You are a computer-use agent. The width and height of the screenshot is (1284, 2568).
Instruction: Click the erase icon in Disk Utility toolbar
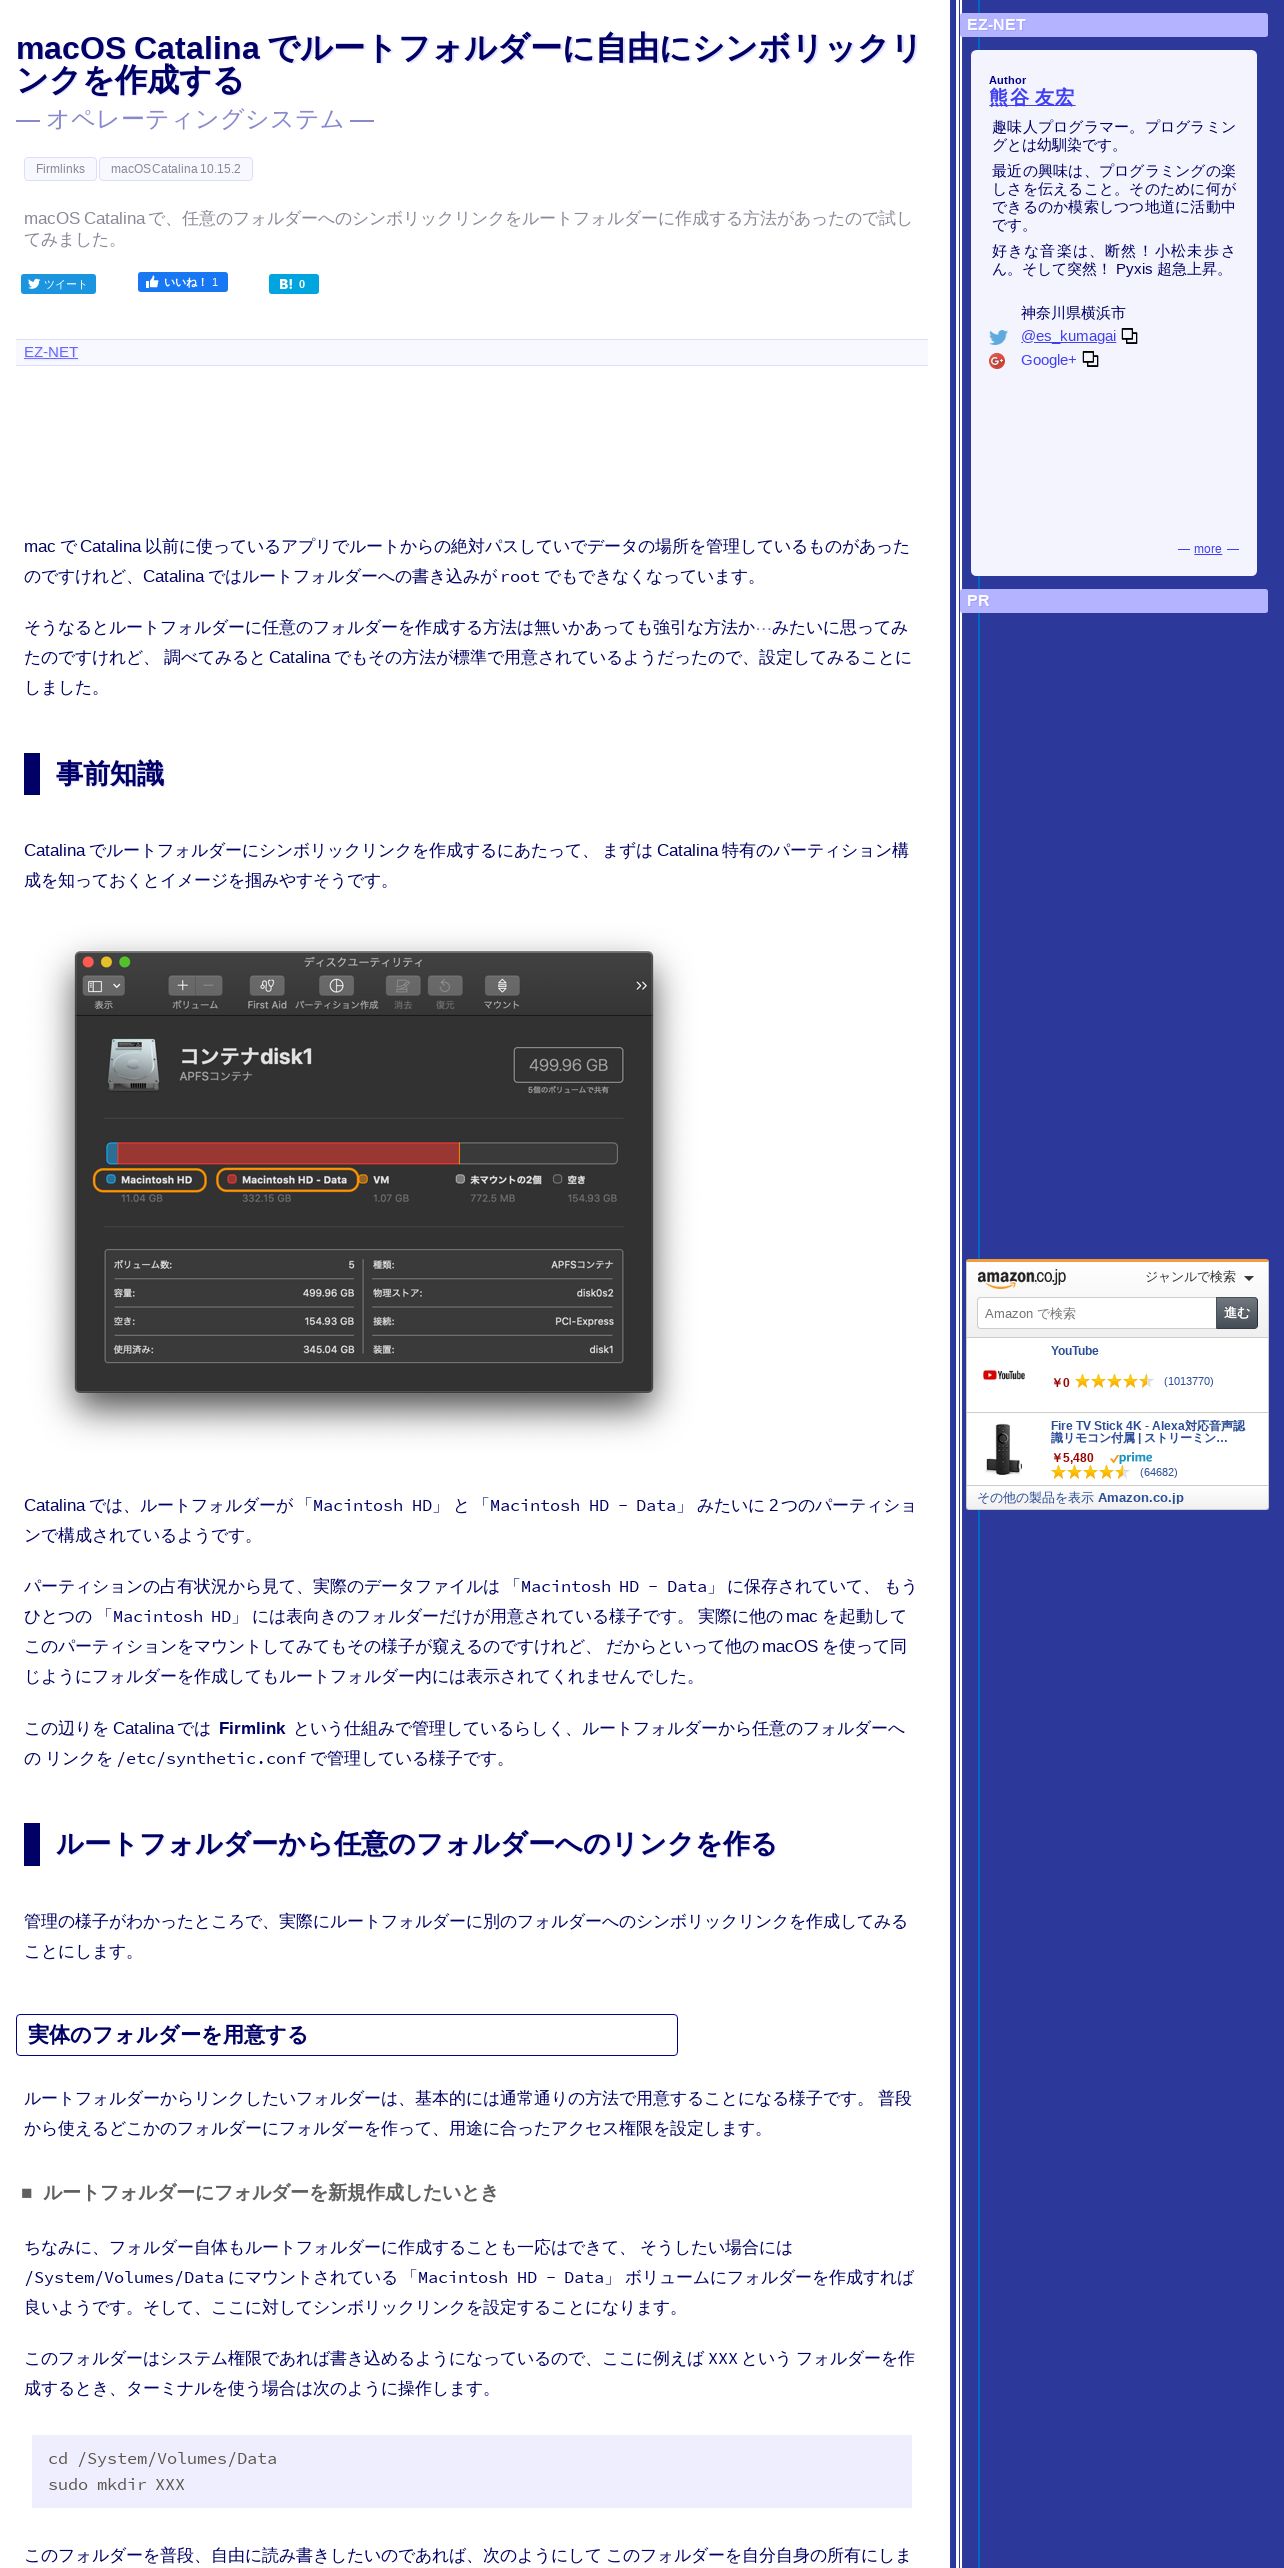pyautogui.click(x=403, y=986)
